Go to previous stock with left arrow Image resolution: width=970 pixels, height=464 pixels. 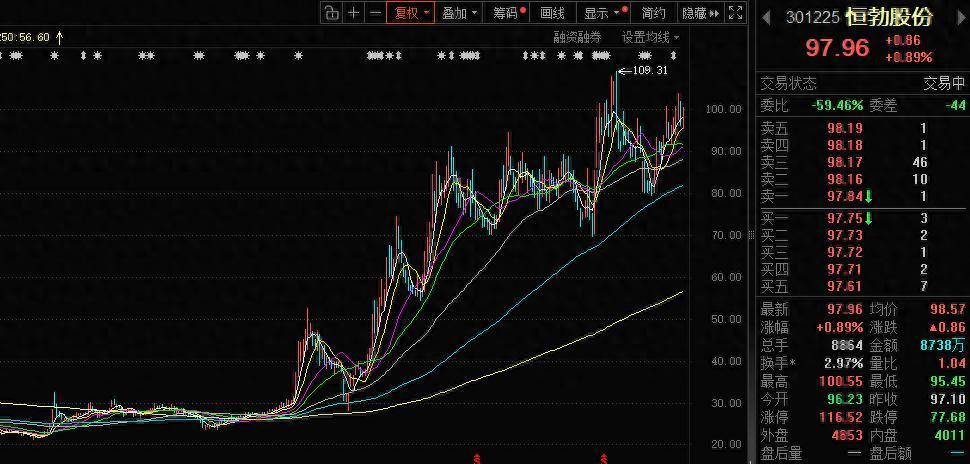767,17
